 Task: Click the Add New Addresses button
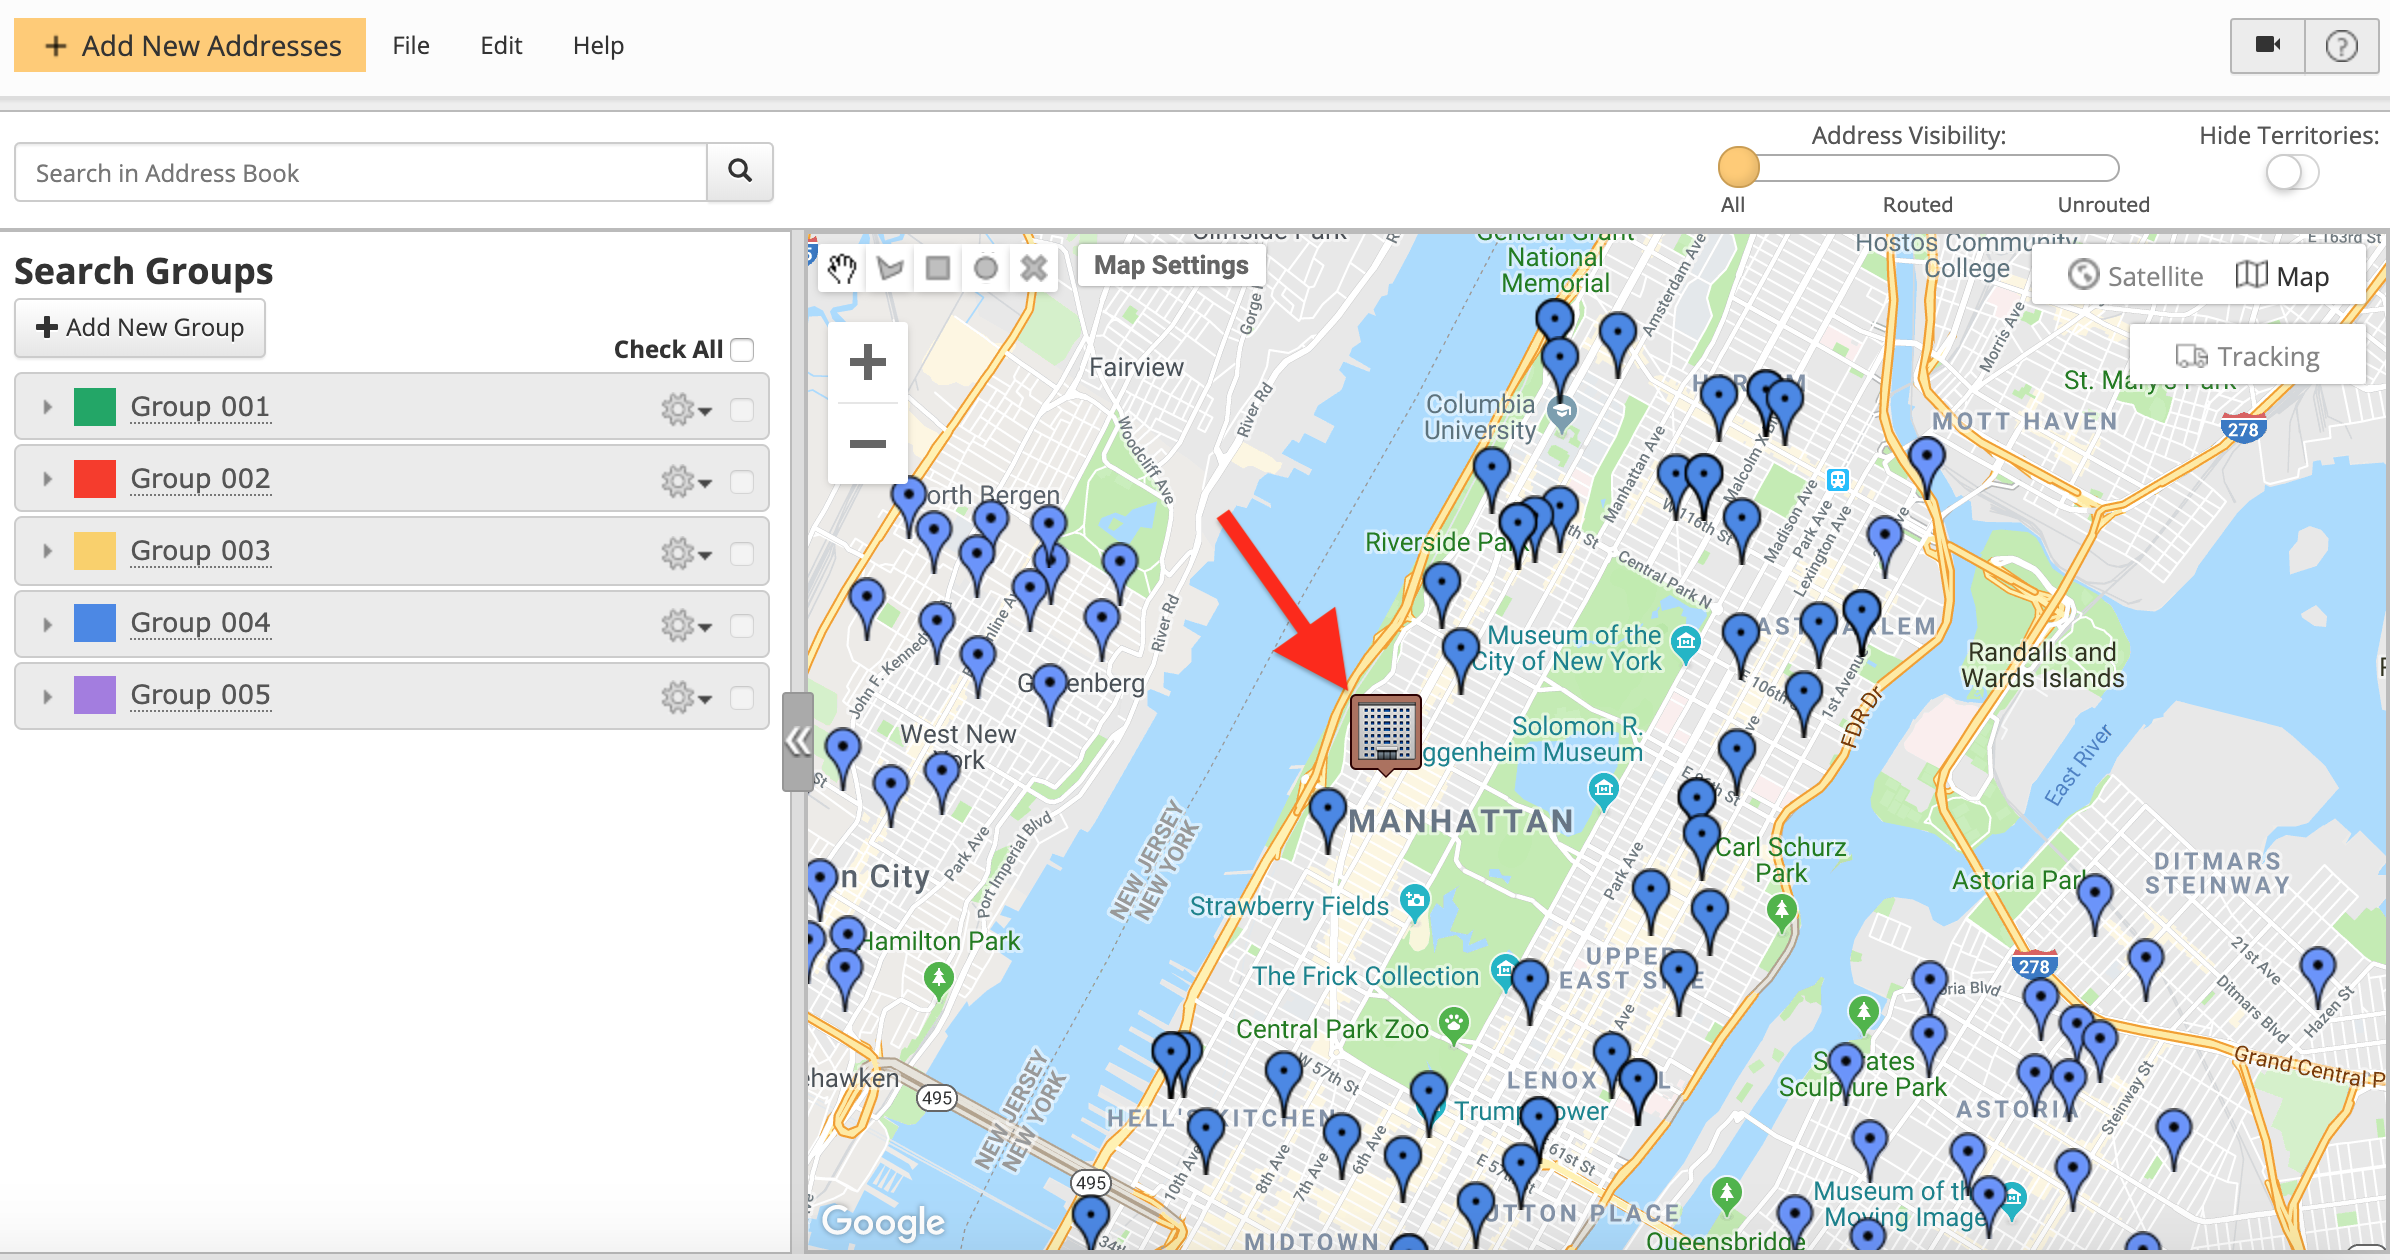tap(190, 45)
